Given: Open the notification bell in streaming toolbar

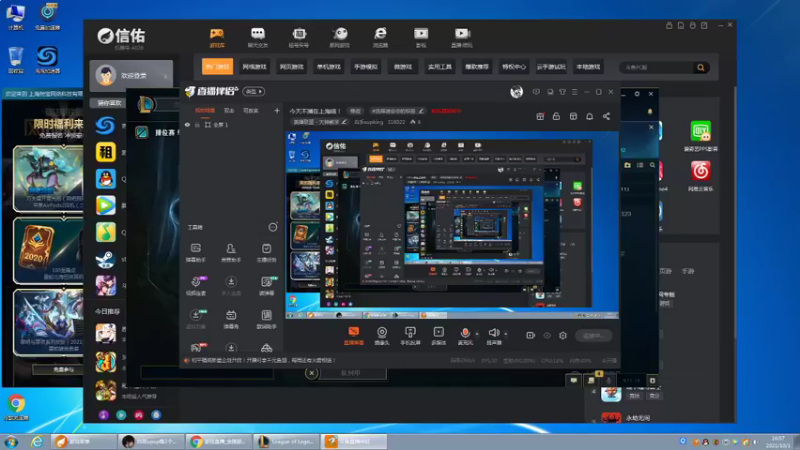Looking at the screenshot, I should (x=589, y=116).
